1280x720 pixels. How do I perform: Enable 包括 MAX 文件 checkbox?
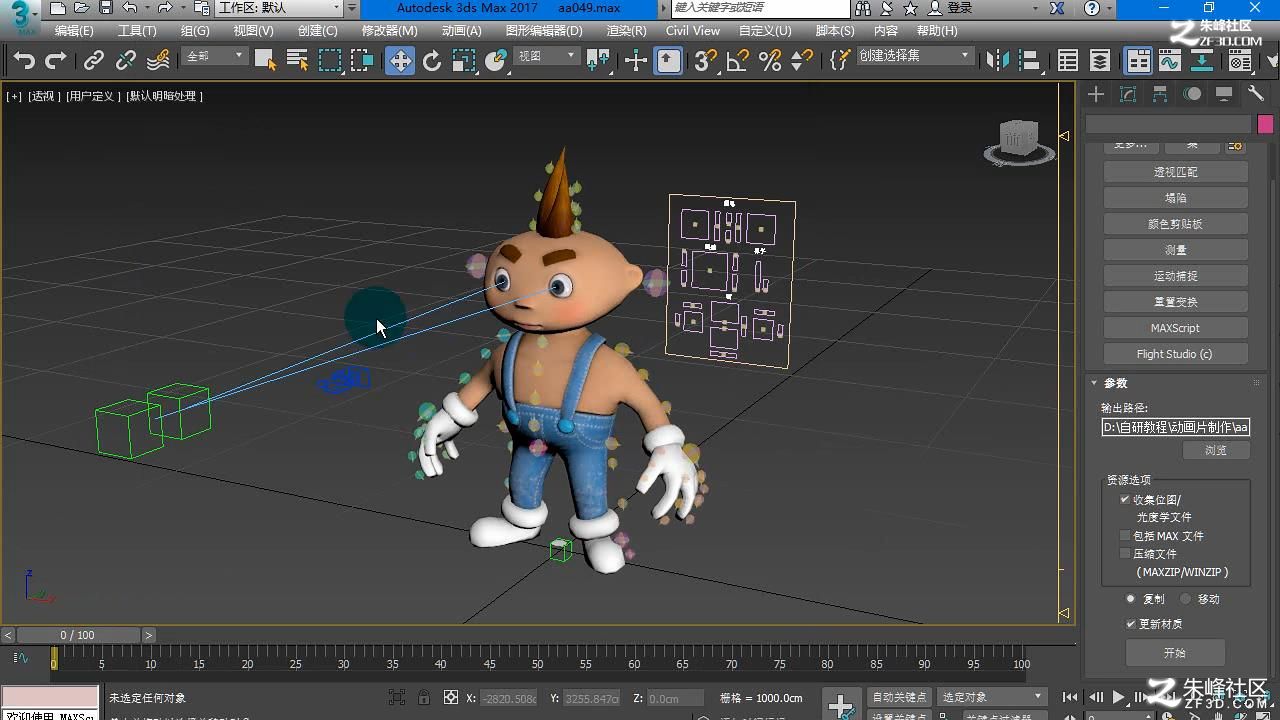coord(1125,535)
